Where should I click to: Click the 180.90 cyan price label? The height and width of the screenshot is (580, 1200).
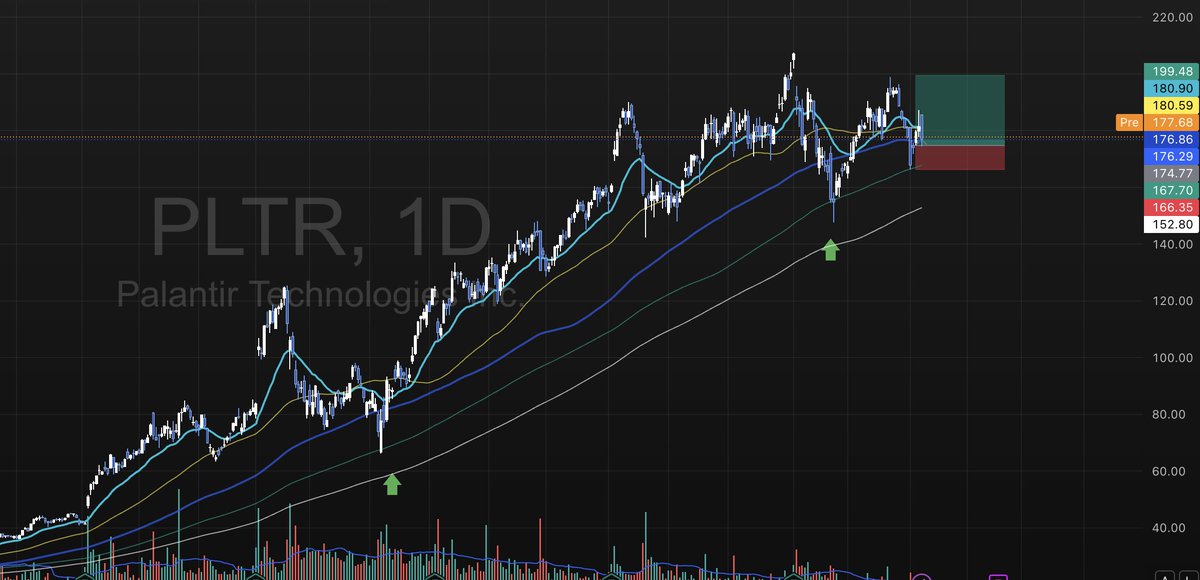click(1169, 88)
